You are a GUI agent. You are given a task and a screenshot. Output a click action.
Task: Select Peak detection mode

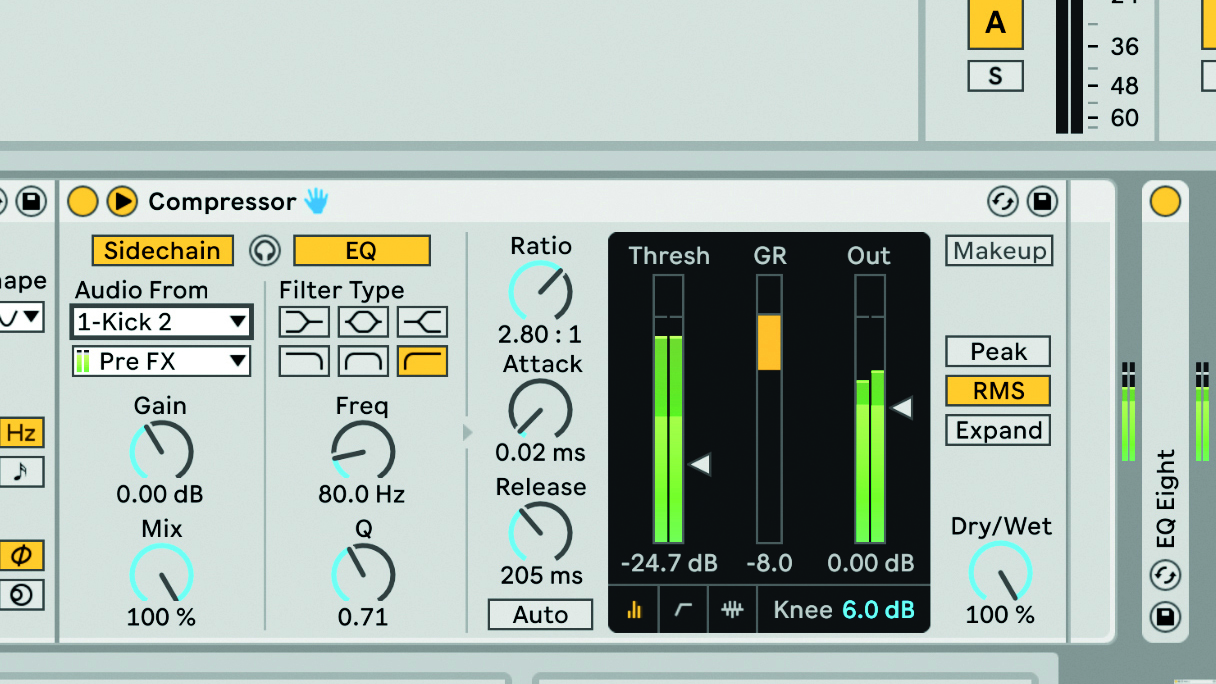999,352
